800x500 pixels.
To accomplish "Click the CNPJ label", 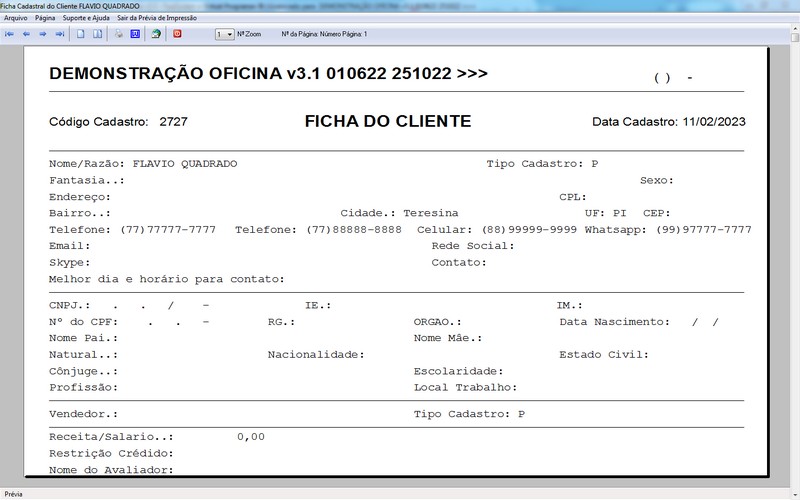I will pos(70,305).
